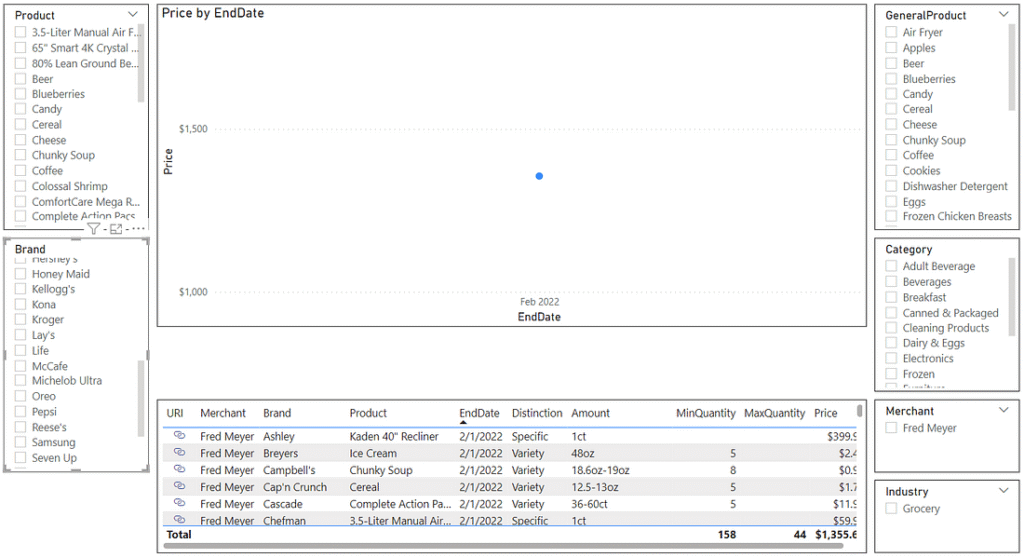Screen dimensions: 1024x557
Task: Click the GeneralProduct slicer vertical scrollbar
Action: (x=1012, y=67)
